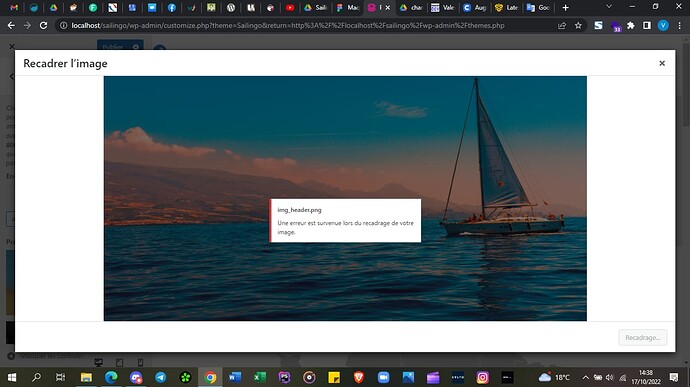Screen dimensions: 690x387
Task: Click the Recadrage button
Action: coord(642,338)
